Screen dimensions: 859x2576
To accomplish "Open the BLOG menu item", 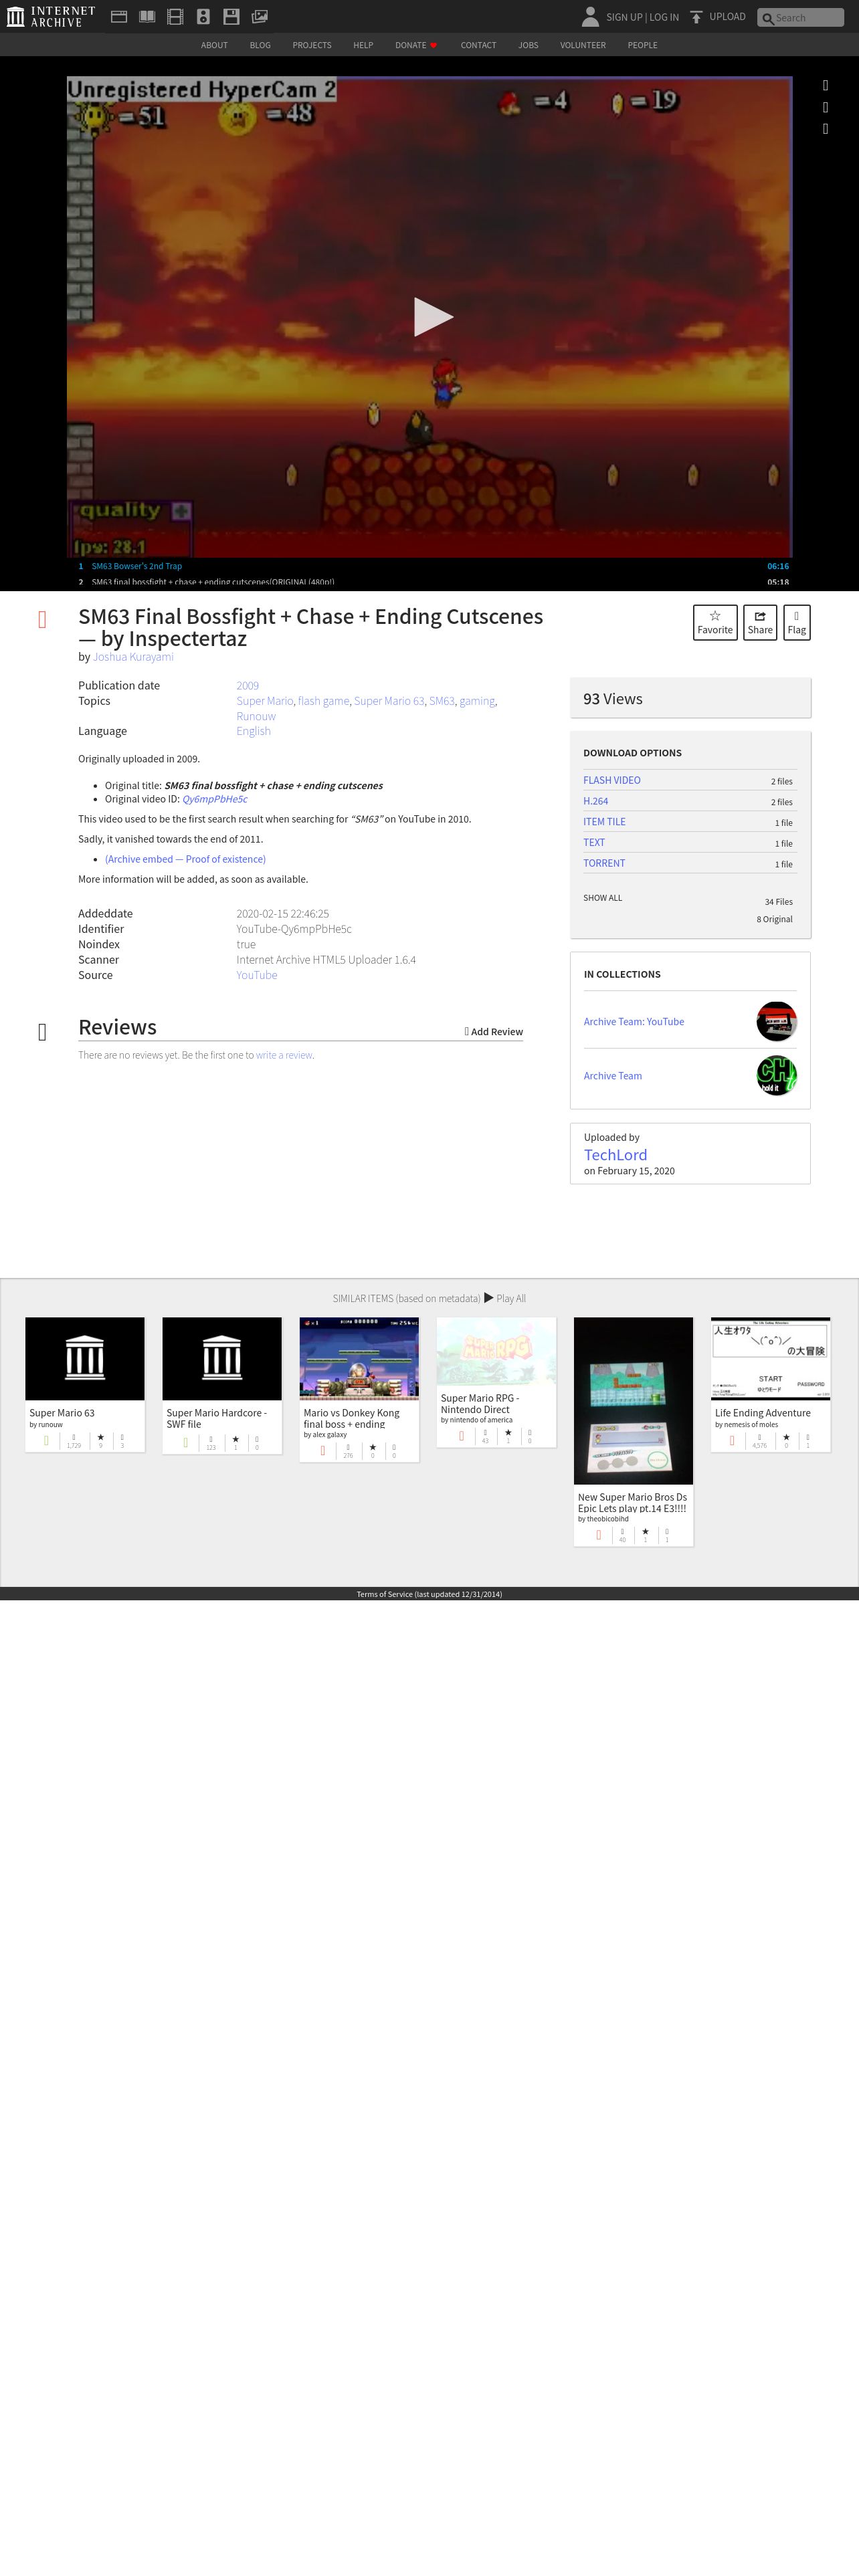I will coord(260,45).
